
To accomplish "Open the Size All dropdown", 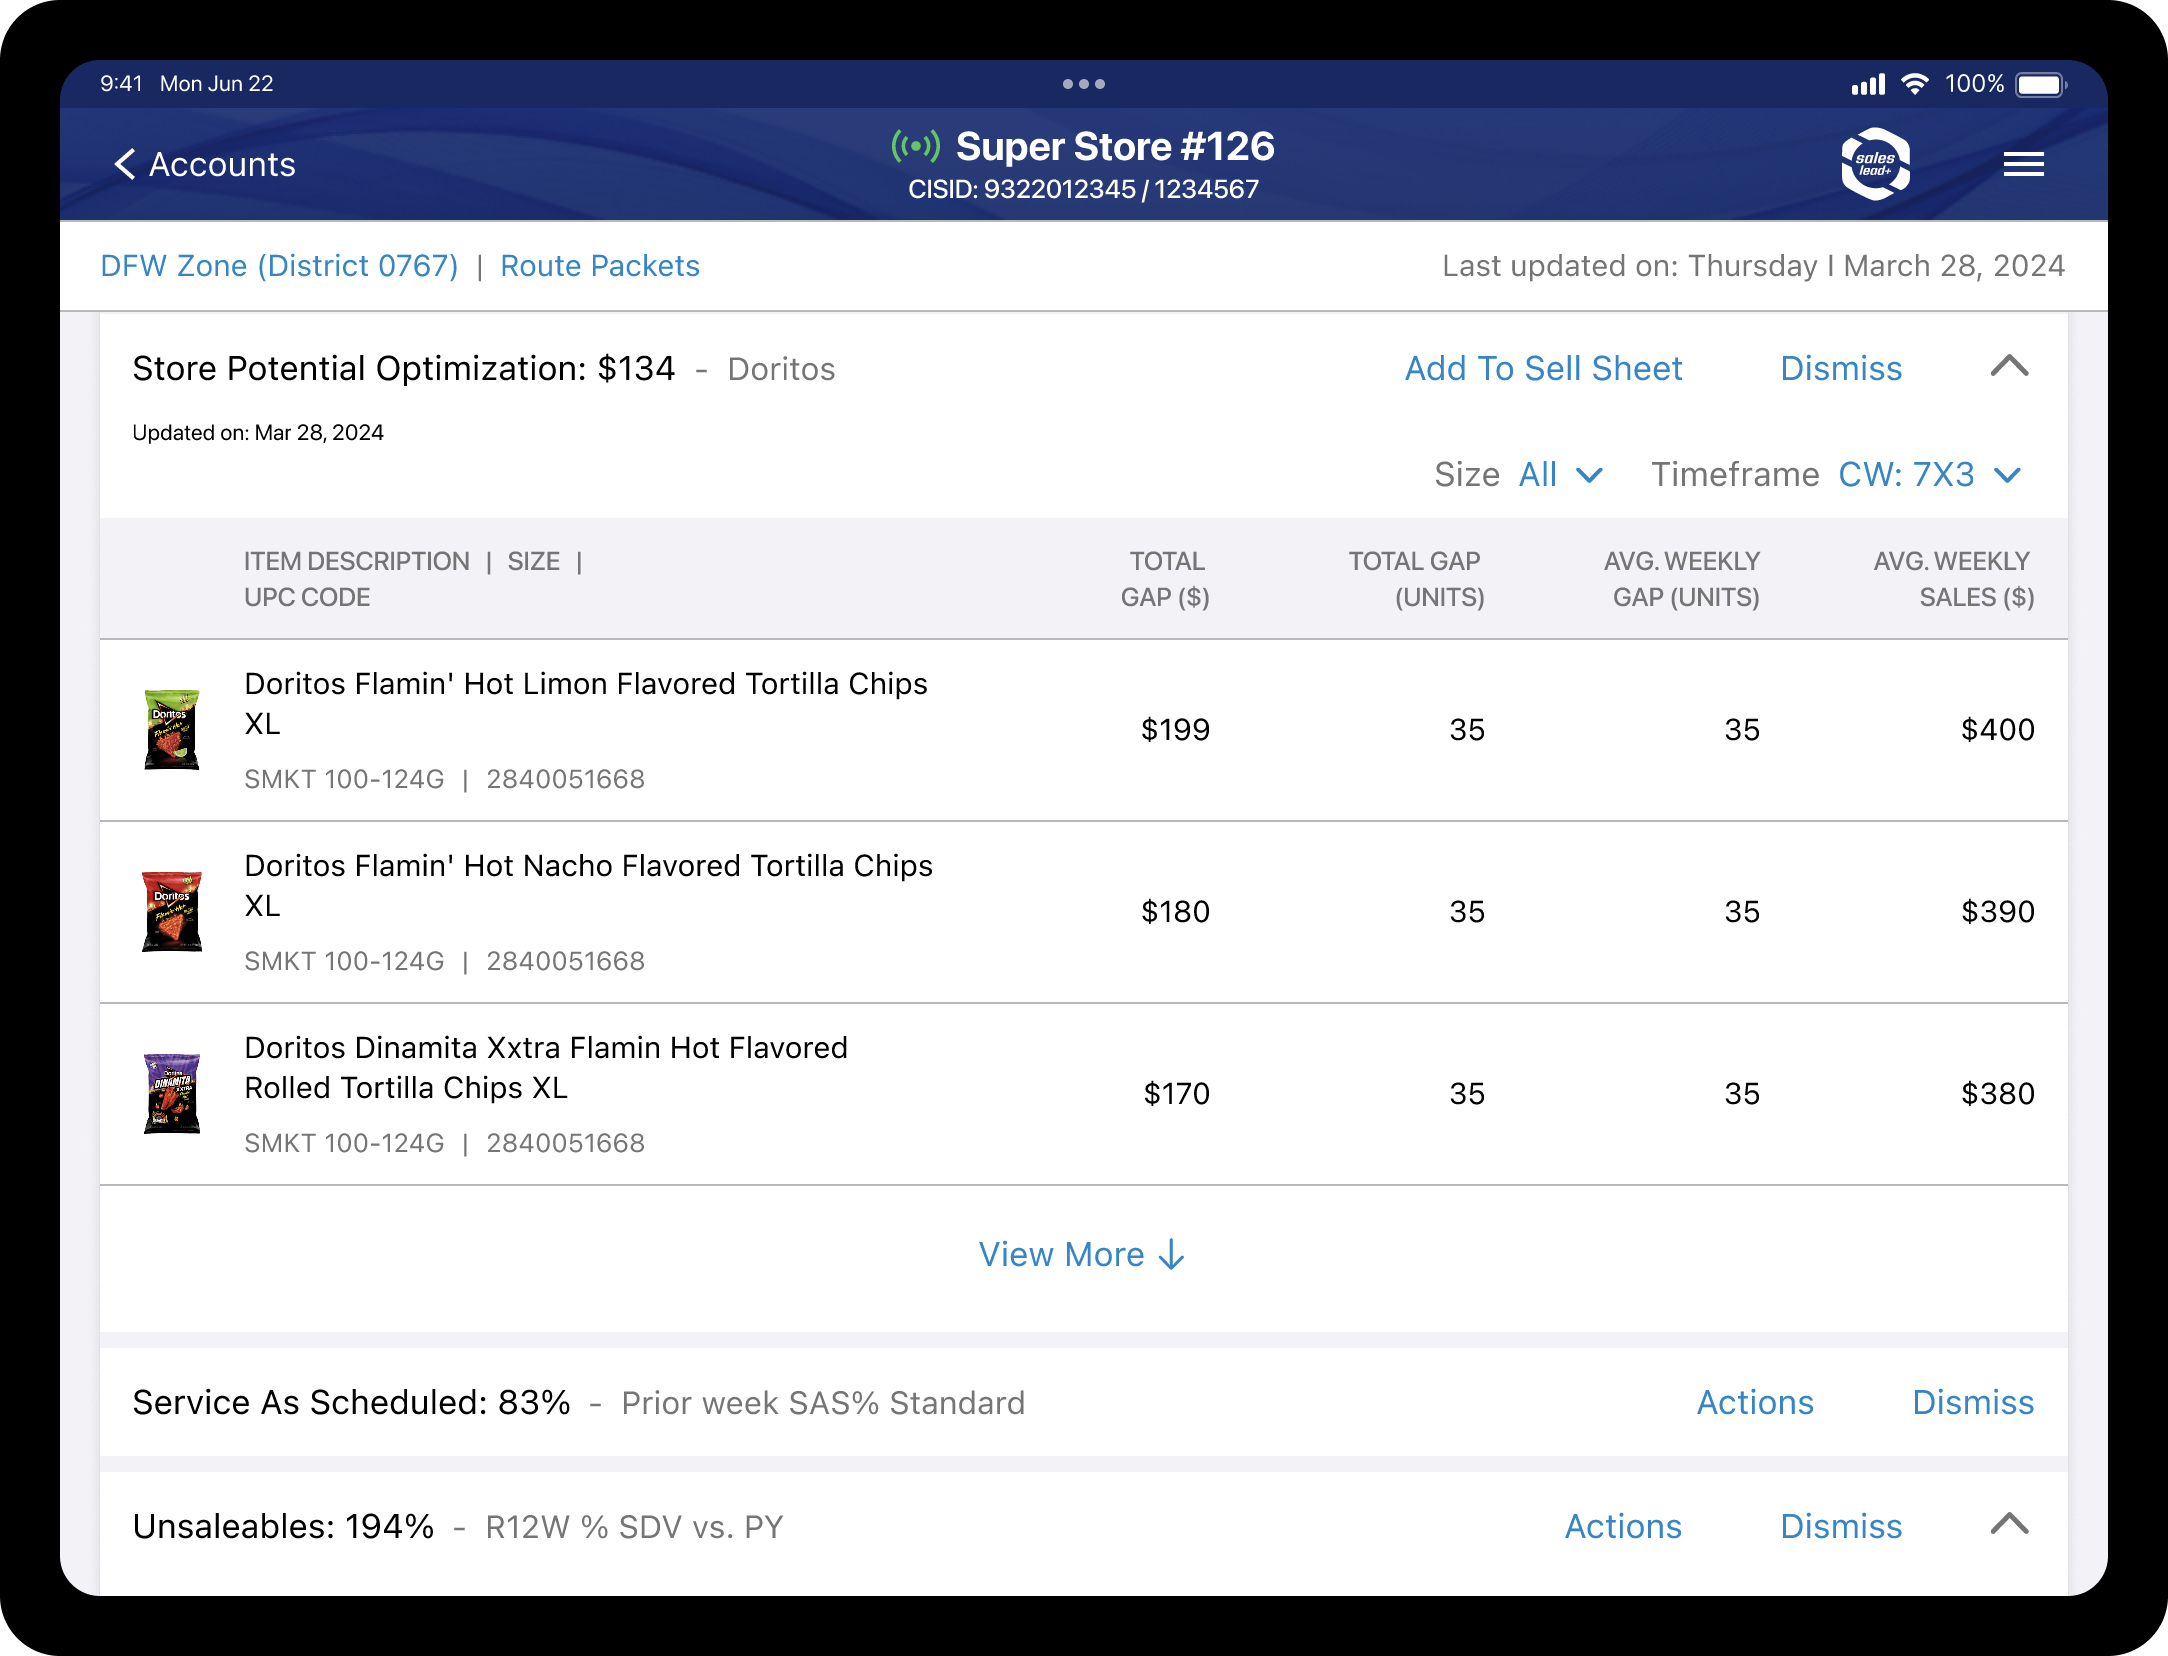I will pos(1560,474).
